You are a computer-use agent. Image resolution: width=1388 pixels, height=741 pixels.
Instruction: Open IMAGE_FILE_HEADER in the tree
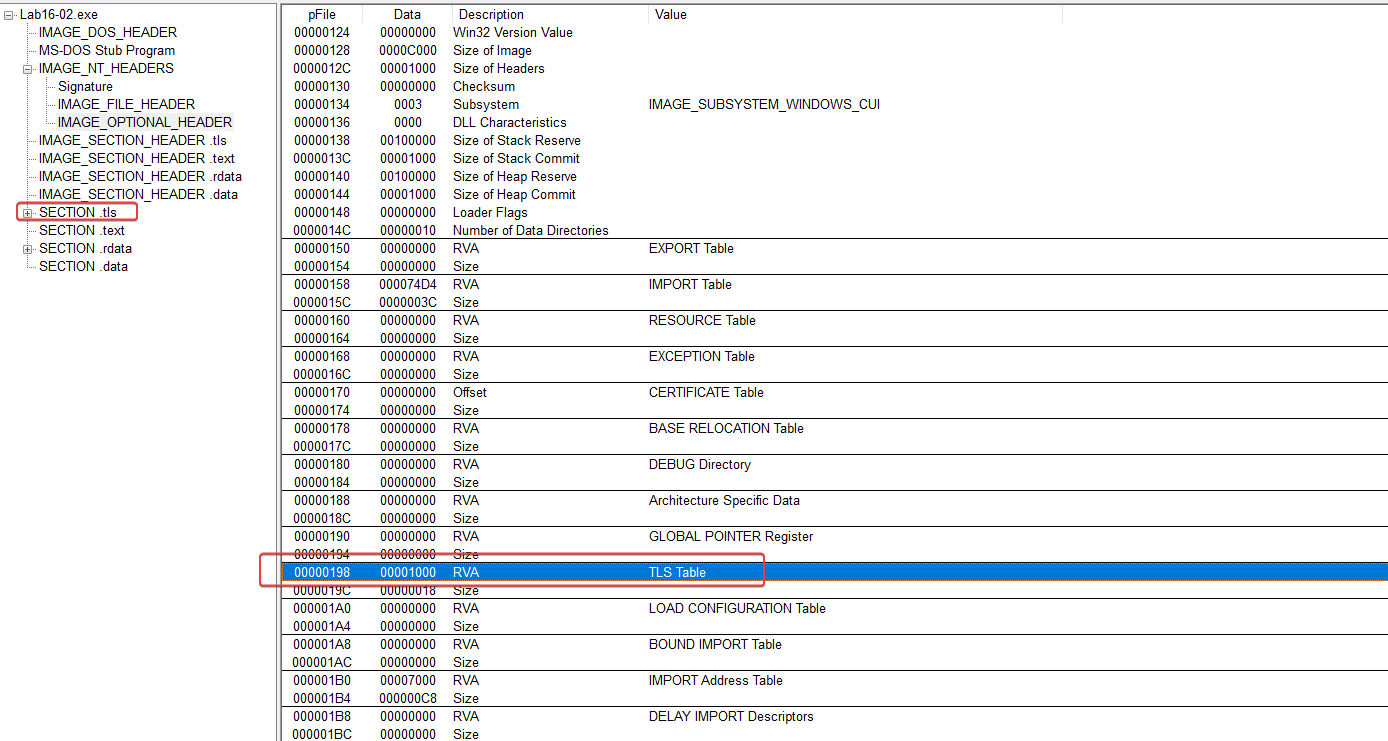[126, 105]
